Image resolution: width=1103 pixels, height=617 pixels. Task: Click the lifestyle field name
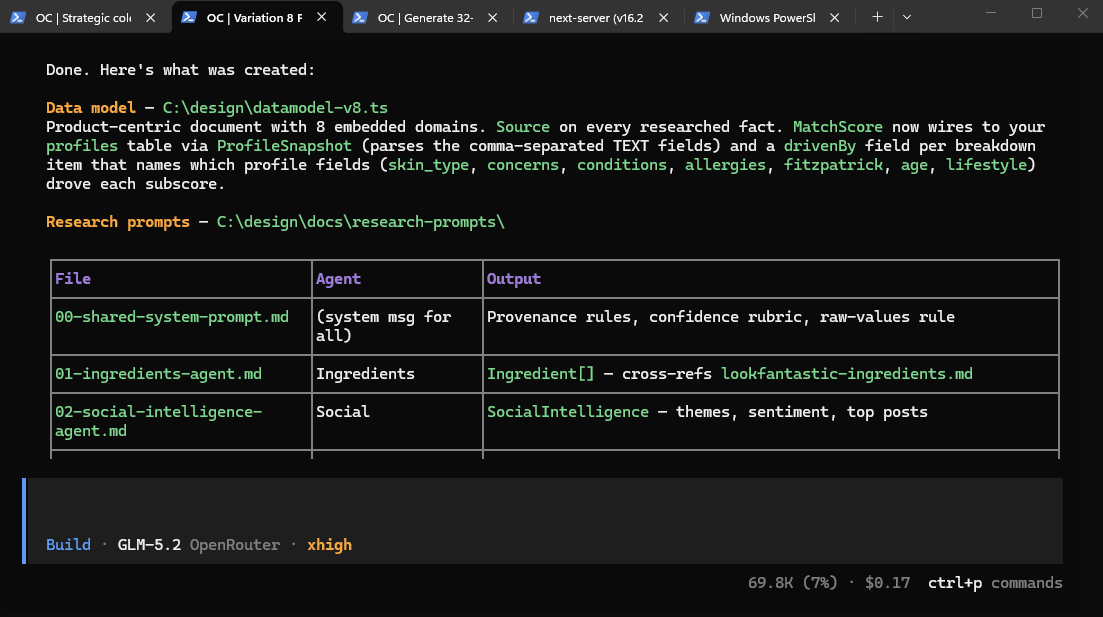pos(986,165)
